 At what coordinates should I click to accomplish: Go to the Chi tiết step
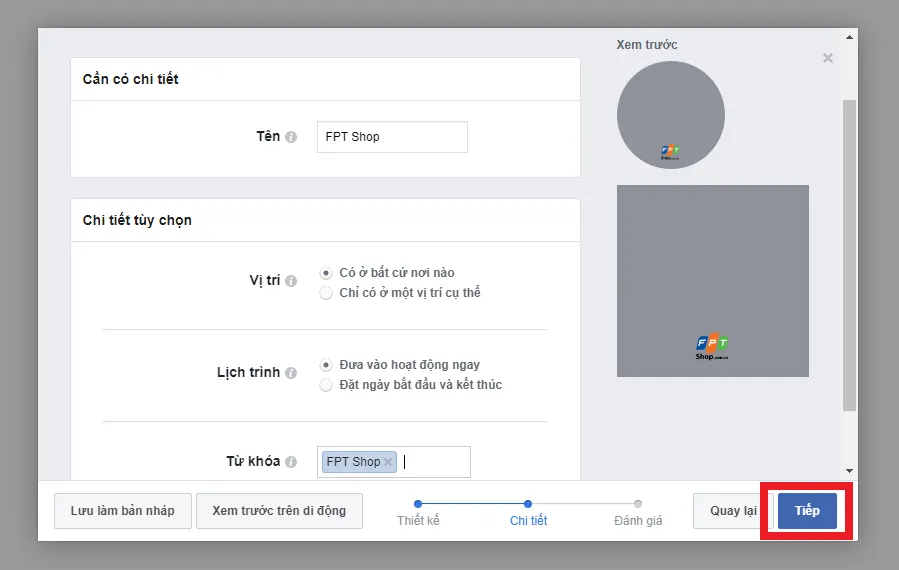click(x=528, y=512)
